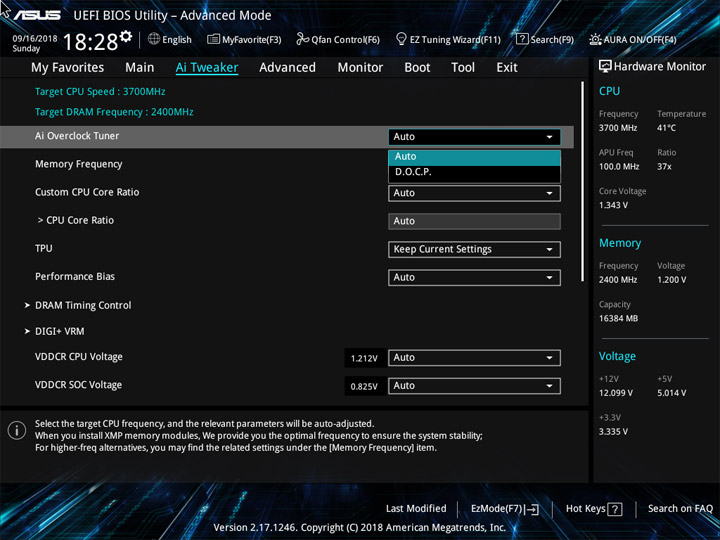
Task: Toggle AURA ON/OFF(F4) lighting
Action: click(x=633, y=39)
